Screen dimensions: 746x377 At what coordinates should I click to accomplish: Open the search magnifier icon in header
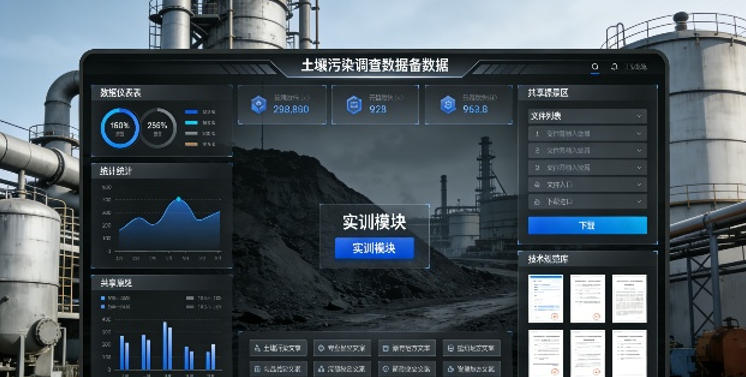pyautogui.click(x=595, y=67)
